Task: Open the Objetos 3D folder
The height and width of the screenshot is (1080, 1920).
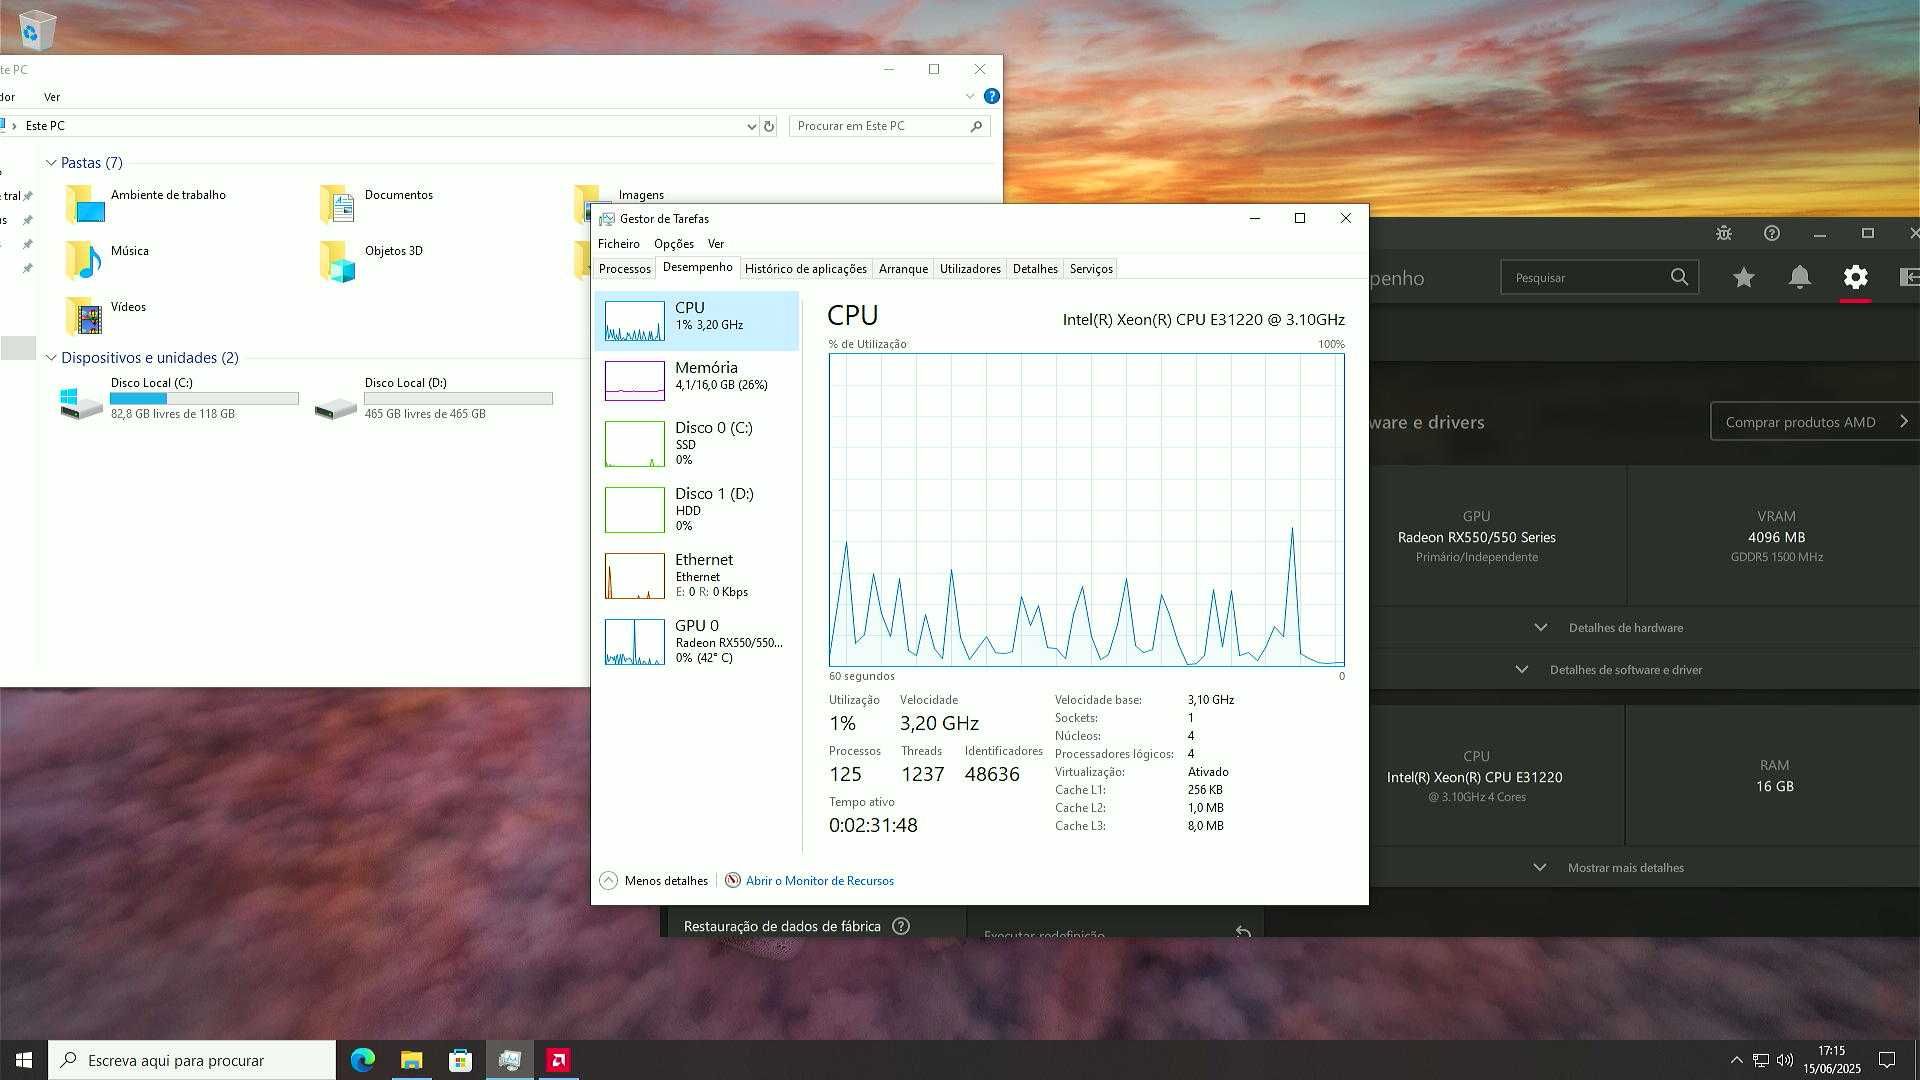Action: click(372, 259)
